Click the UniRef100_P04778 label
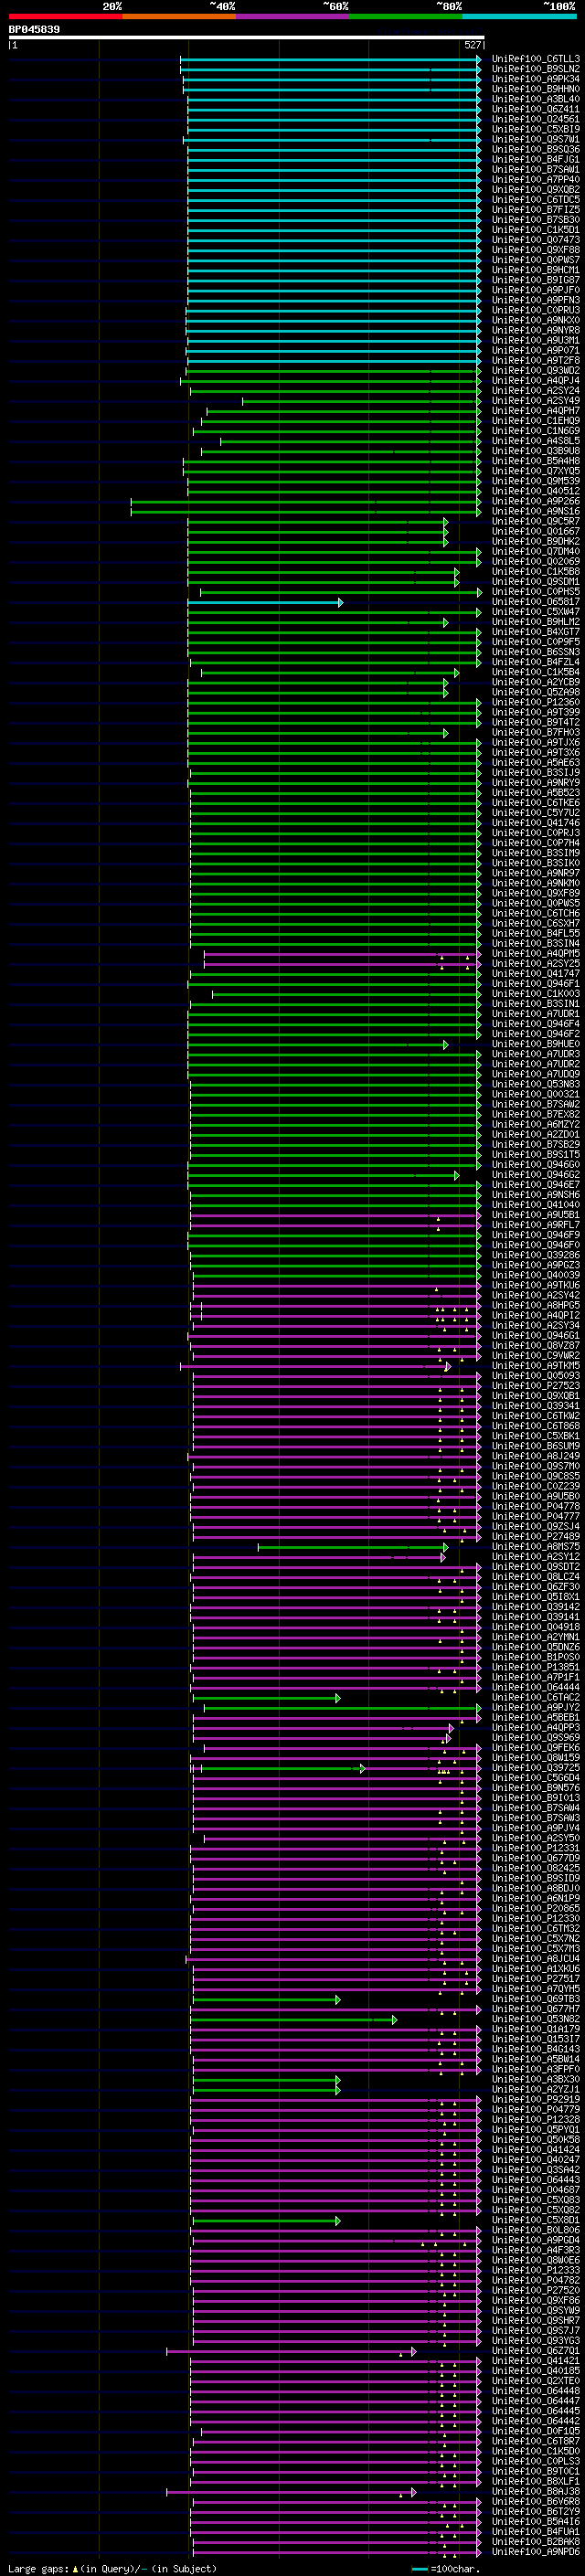This screenshot has height=2576, width=585. click(536, 1506)
